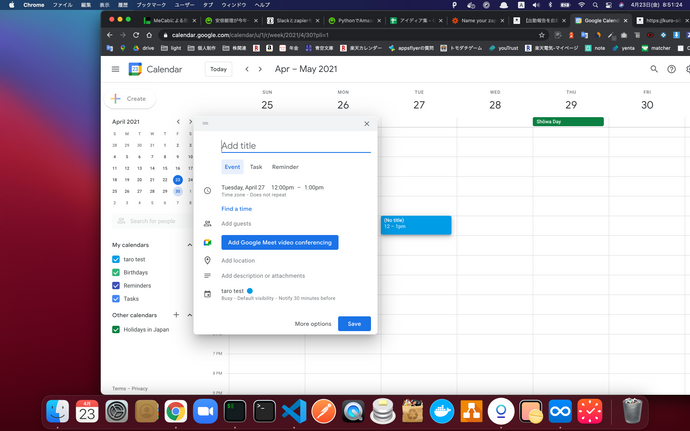The image size is (690, 431).
Task: Open date picker Tuesday, April 27
Action: pyautogui.click(x=243, y=188)
